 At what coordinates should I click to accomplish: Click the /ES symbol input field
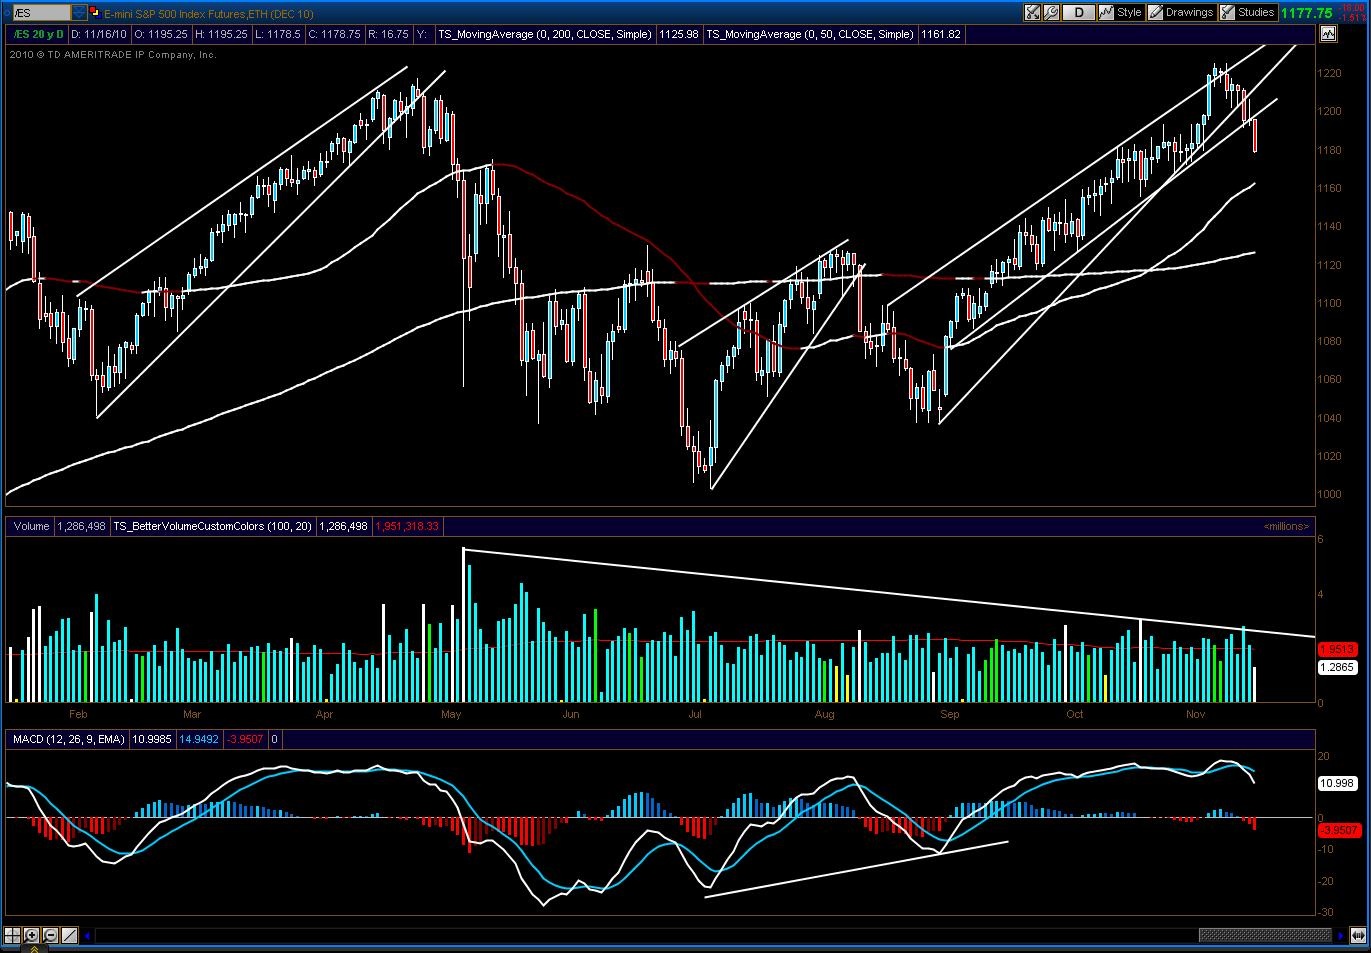coord(41,13)
